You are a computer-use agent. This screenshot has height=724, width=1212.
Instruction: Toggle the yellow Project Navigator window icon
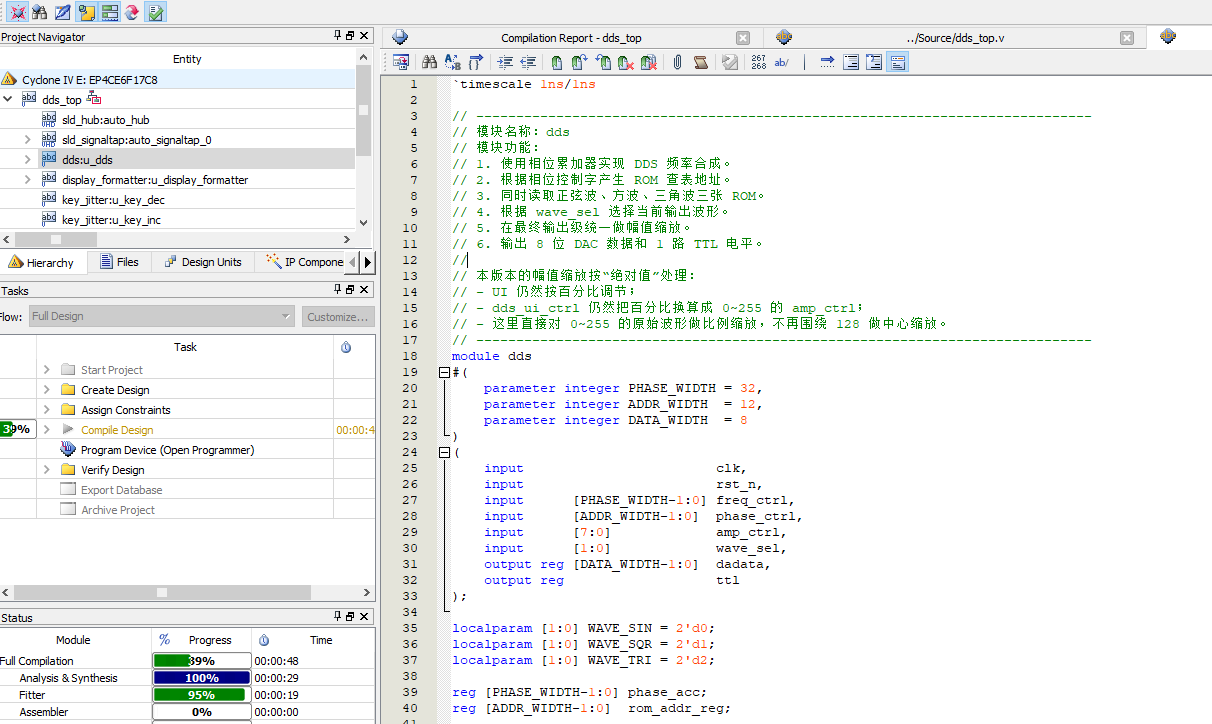(x=87, y=12)
